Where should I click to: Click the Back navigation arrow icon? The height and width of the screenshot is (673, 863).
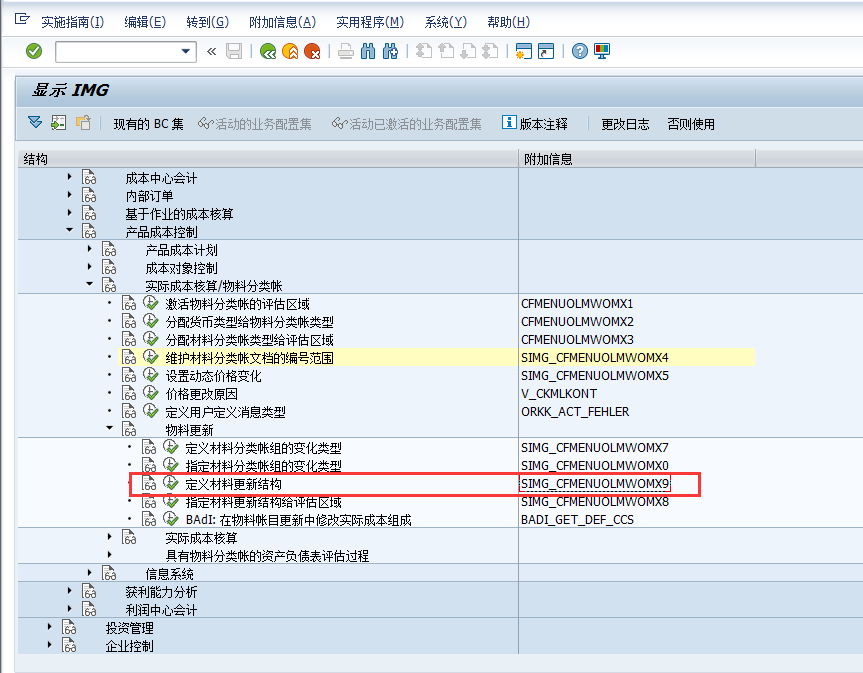267,51
